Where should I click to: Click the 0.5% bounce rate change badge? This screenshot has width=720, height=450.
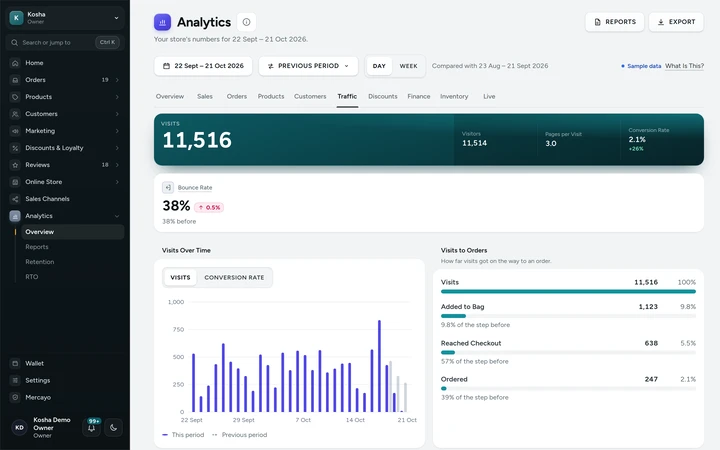click(x=209, y=208)
